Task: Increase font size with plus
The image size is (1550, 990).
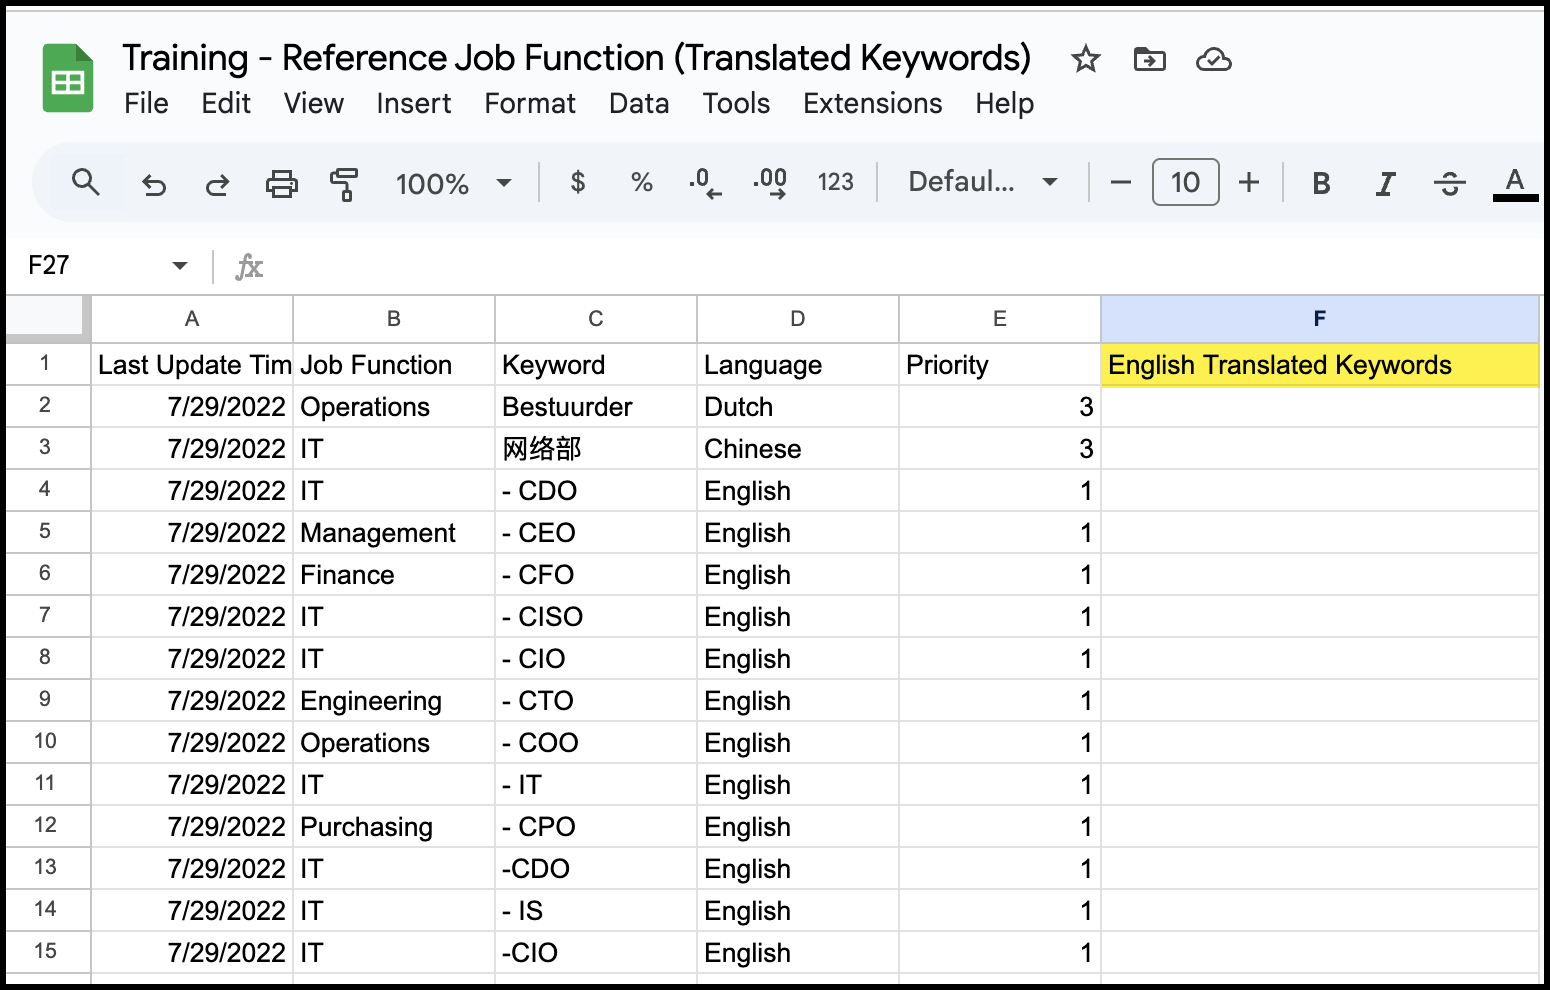Action: click(x=1249, y=183)
